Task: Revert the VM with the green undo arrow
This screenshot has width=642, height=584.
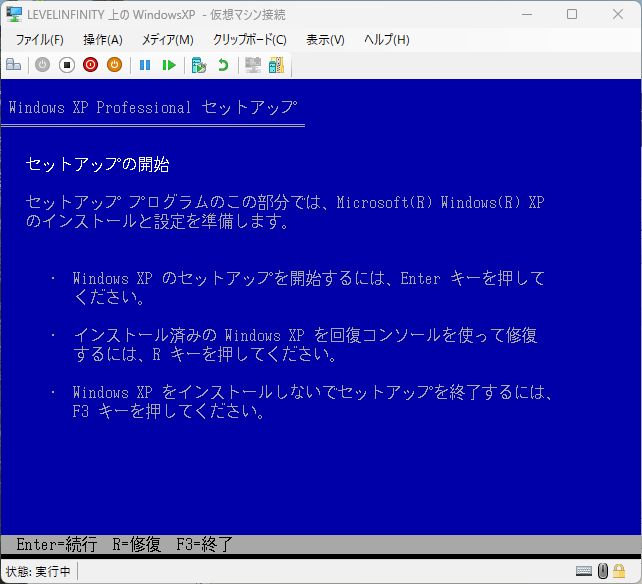Action: (223, 65)
